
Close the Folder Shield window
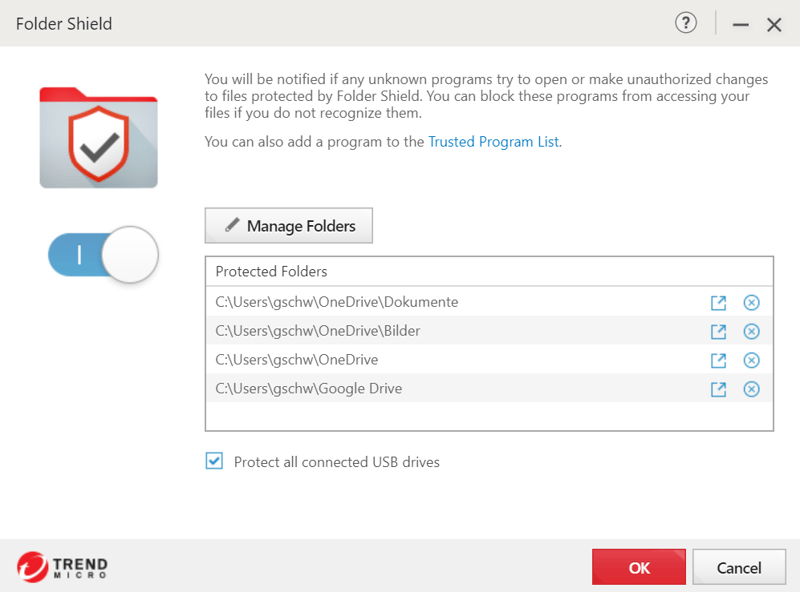[x=774, y=24]
